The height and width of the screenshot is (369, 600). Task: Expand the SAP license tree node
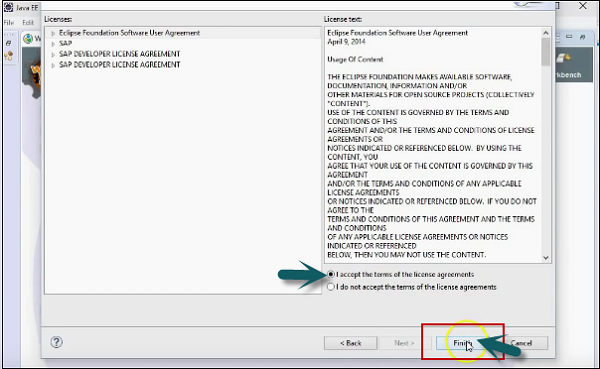click(53, 44)
